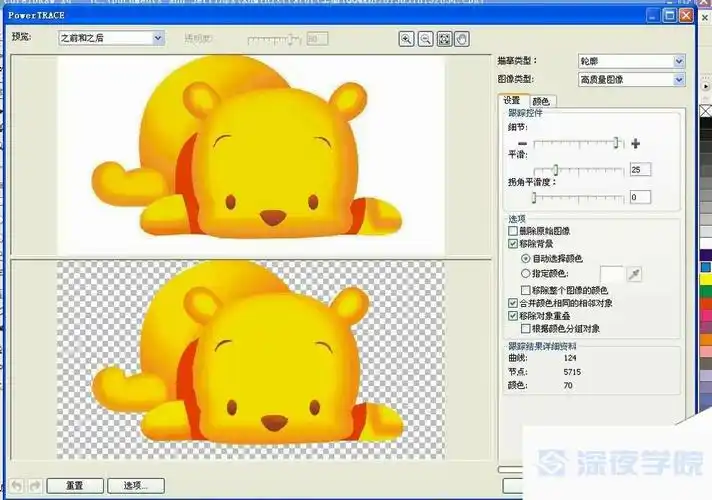Click the undo arrow icon
Screen dimensions: 712x500
pyautogui.click(x=17, y=486)
